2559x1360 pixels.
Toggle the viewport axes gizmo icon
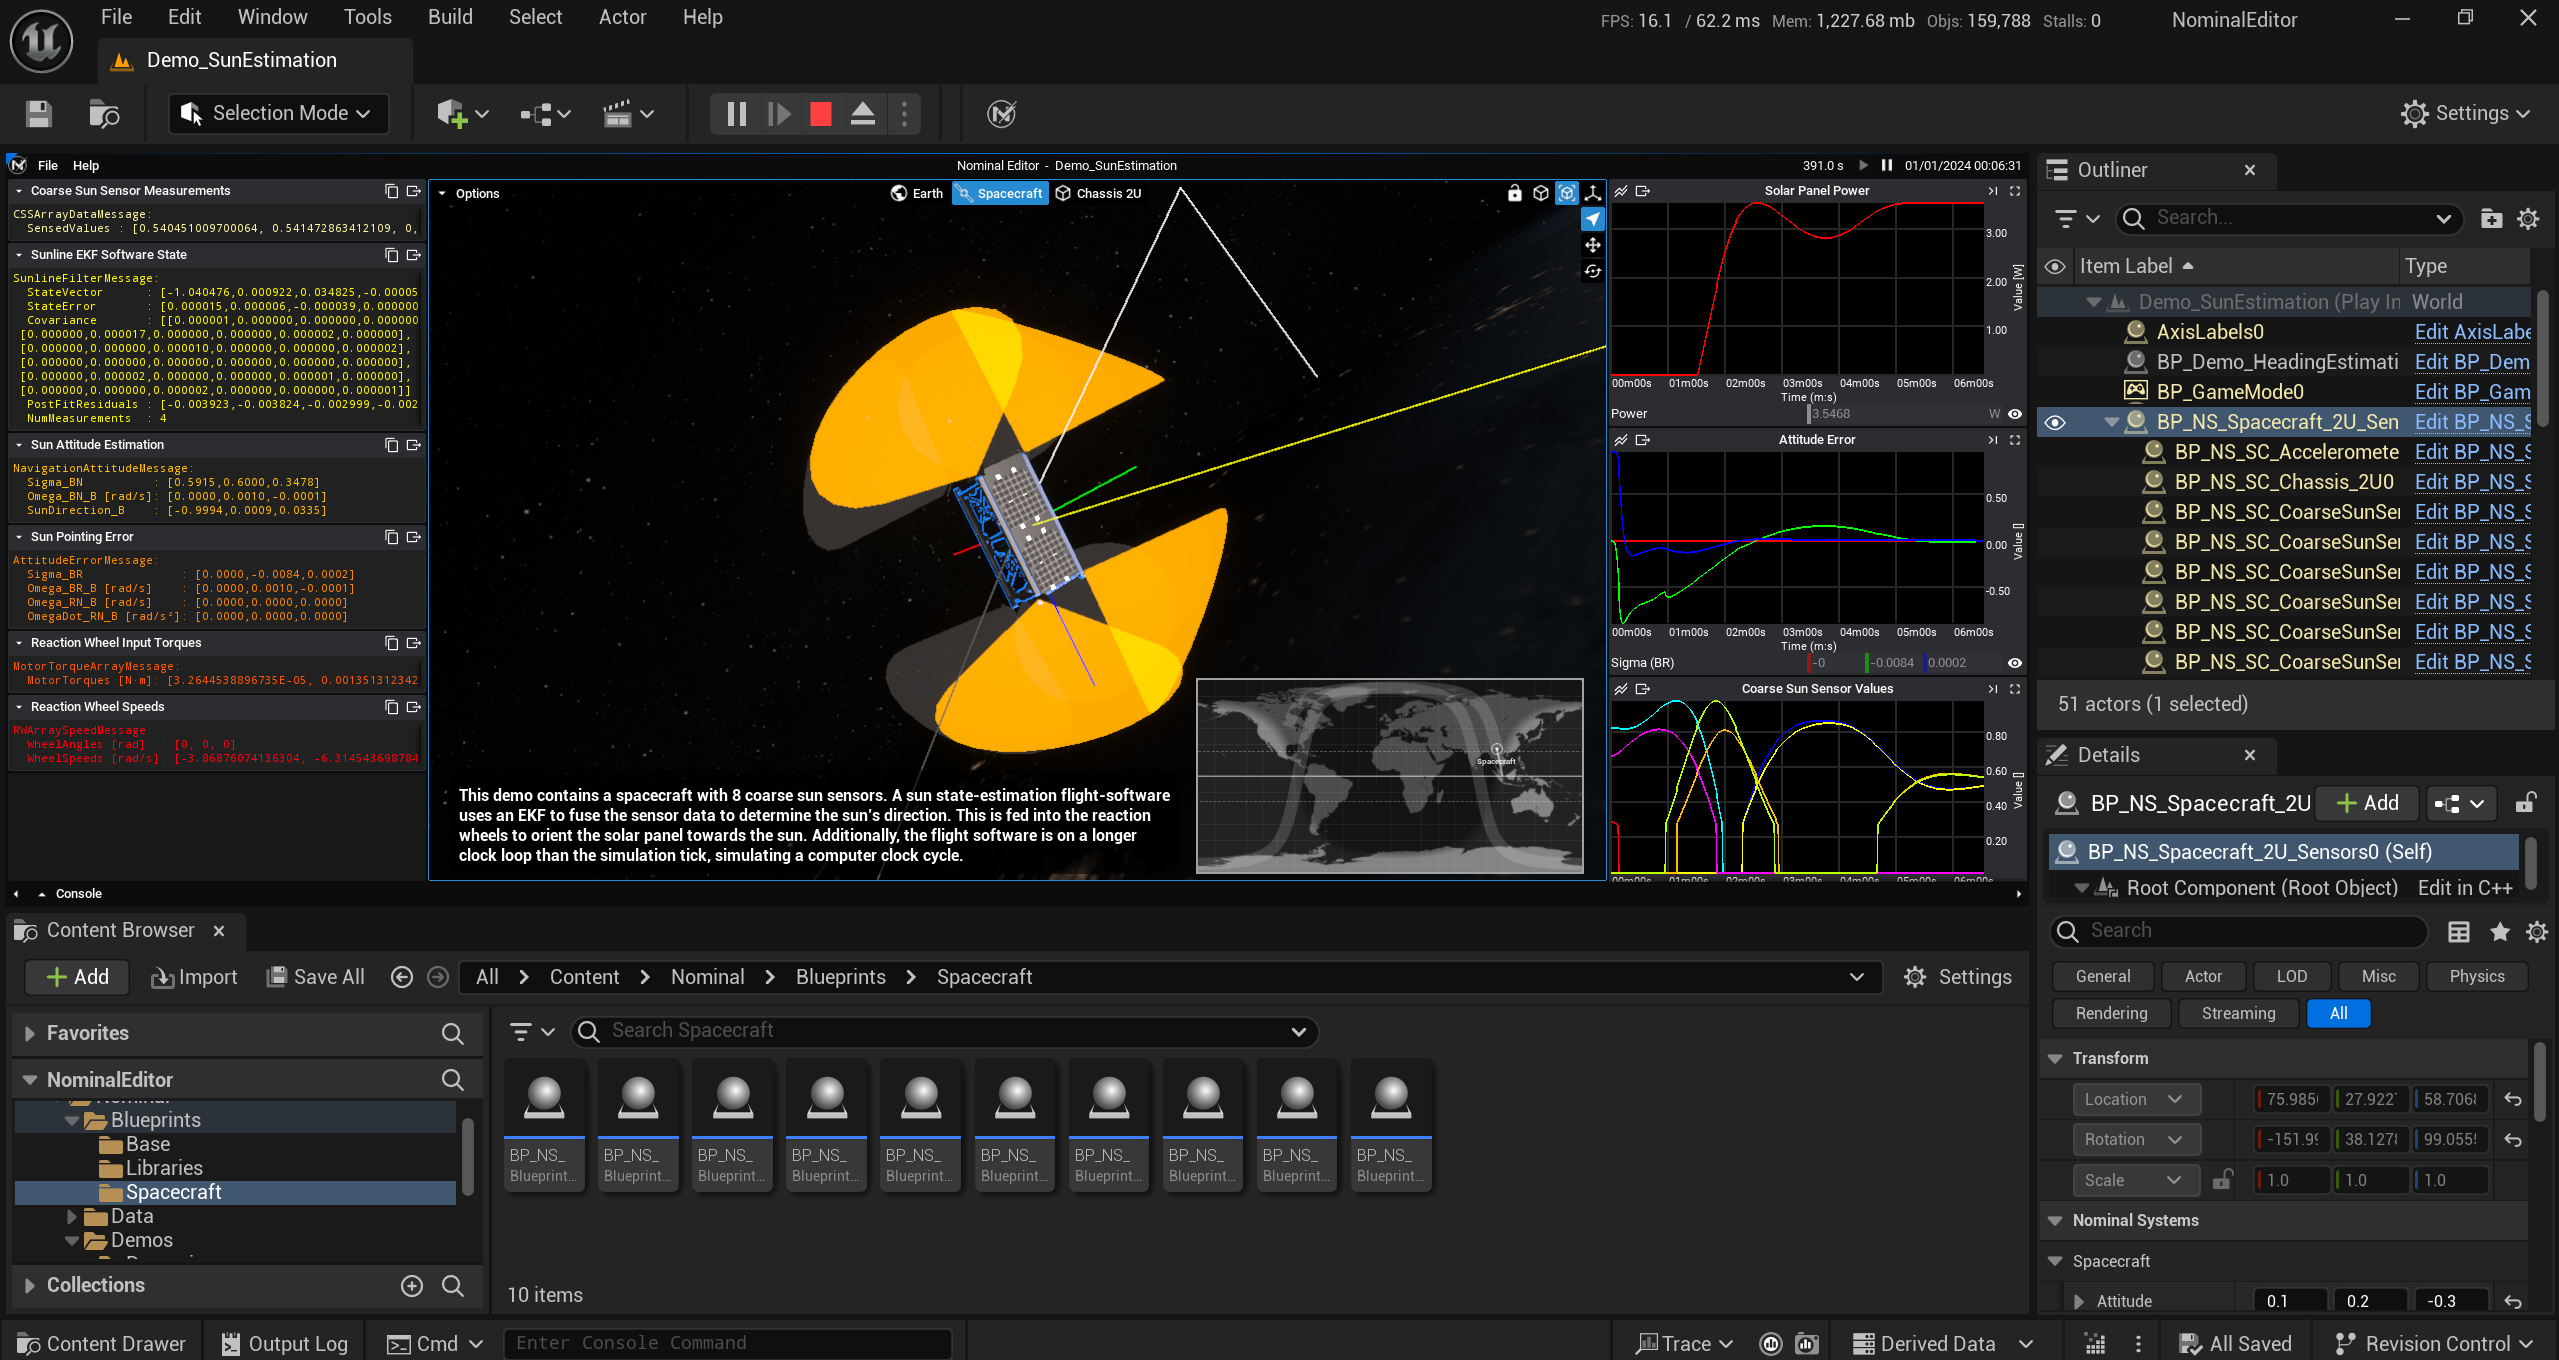click(x=1593, y=193)
